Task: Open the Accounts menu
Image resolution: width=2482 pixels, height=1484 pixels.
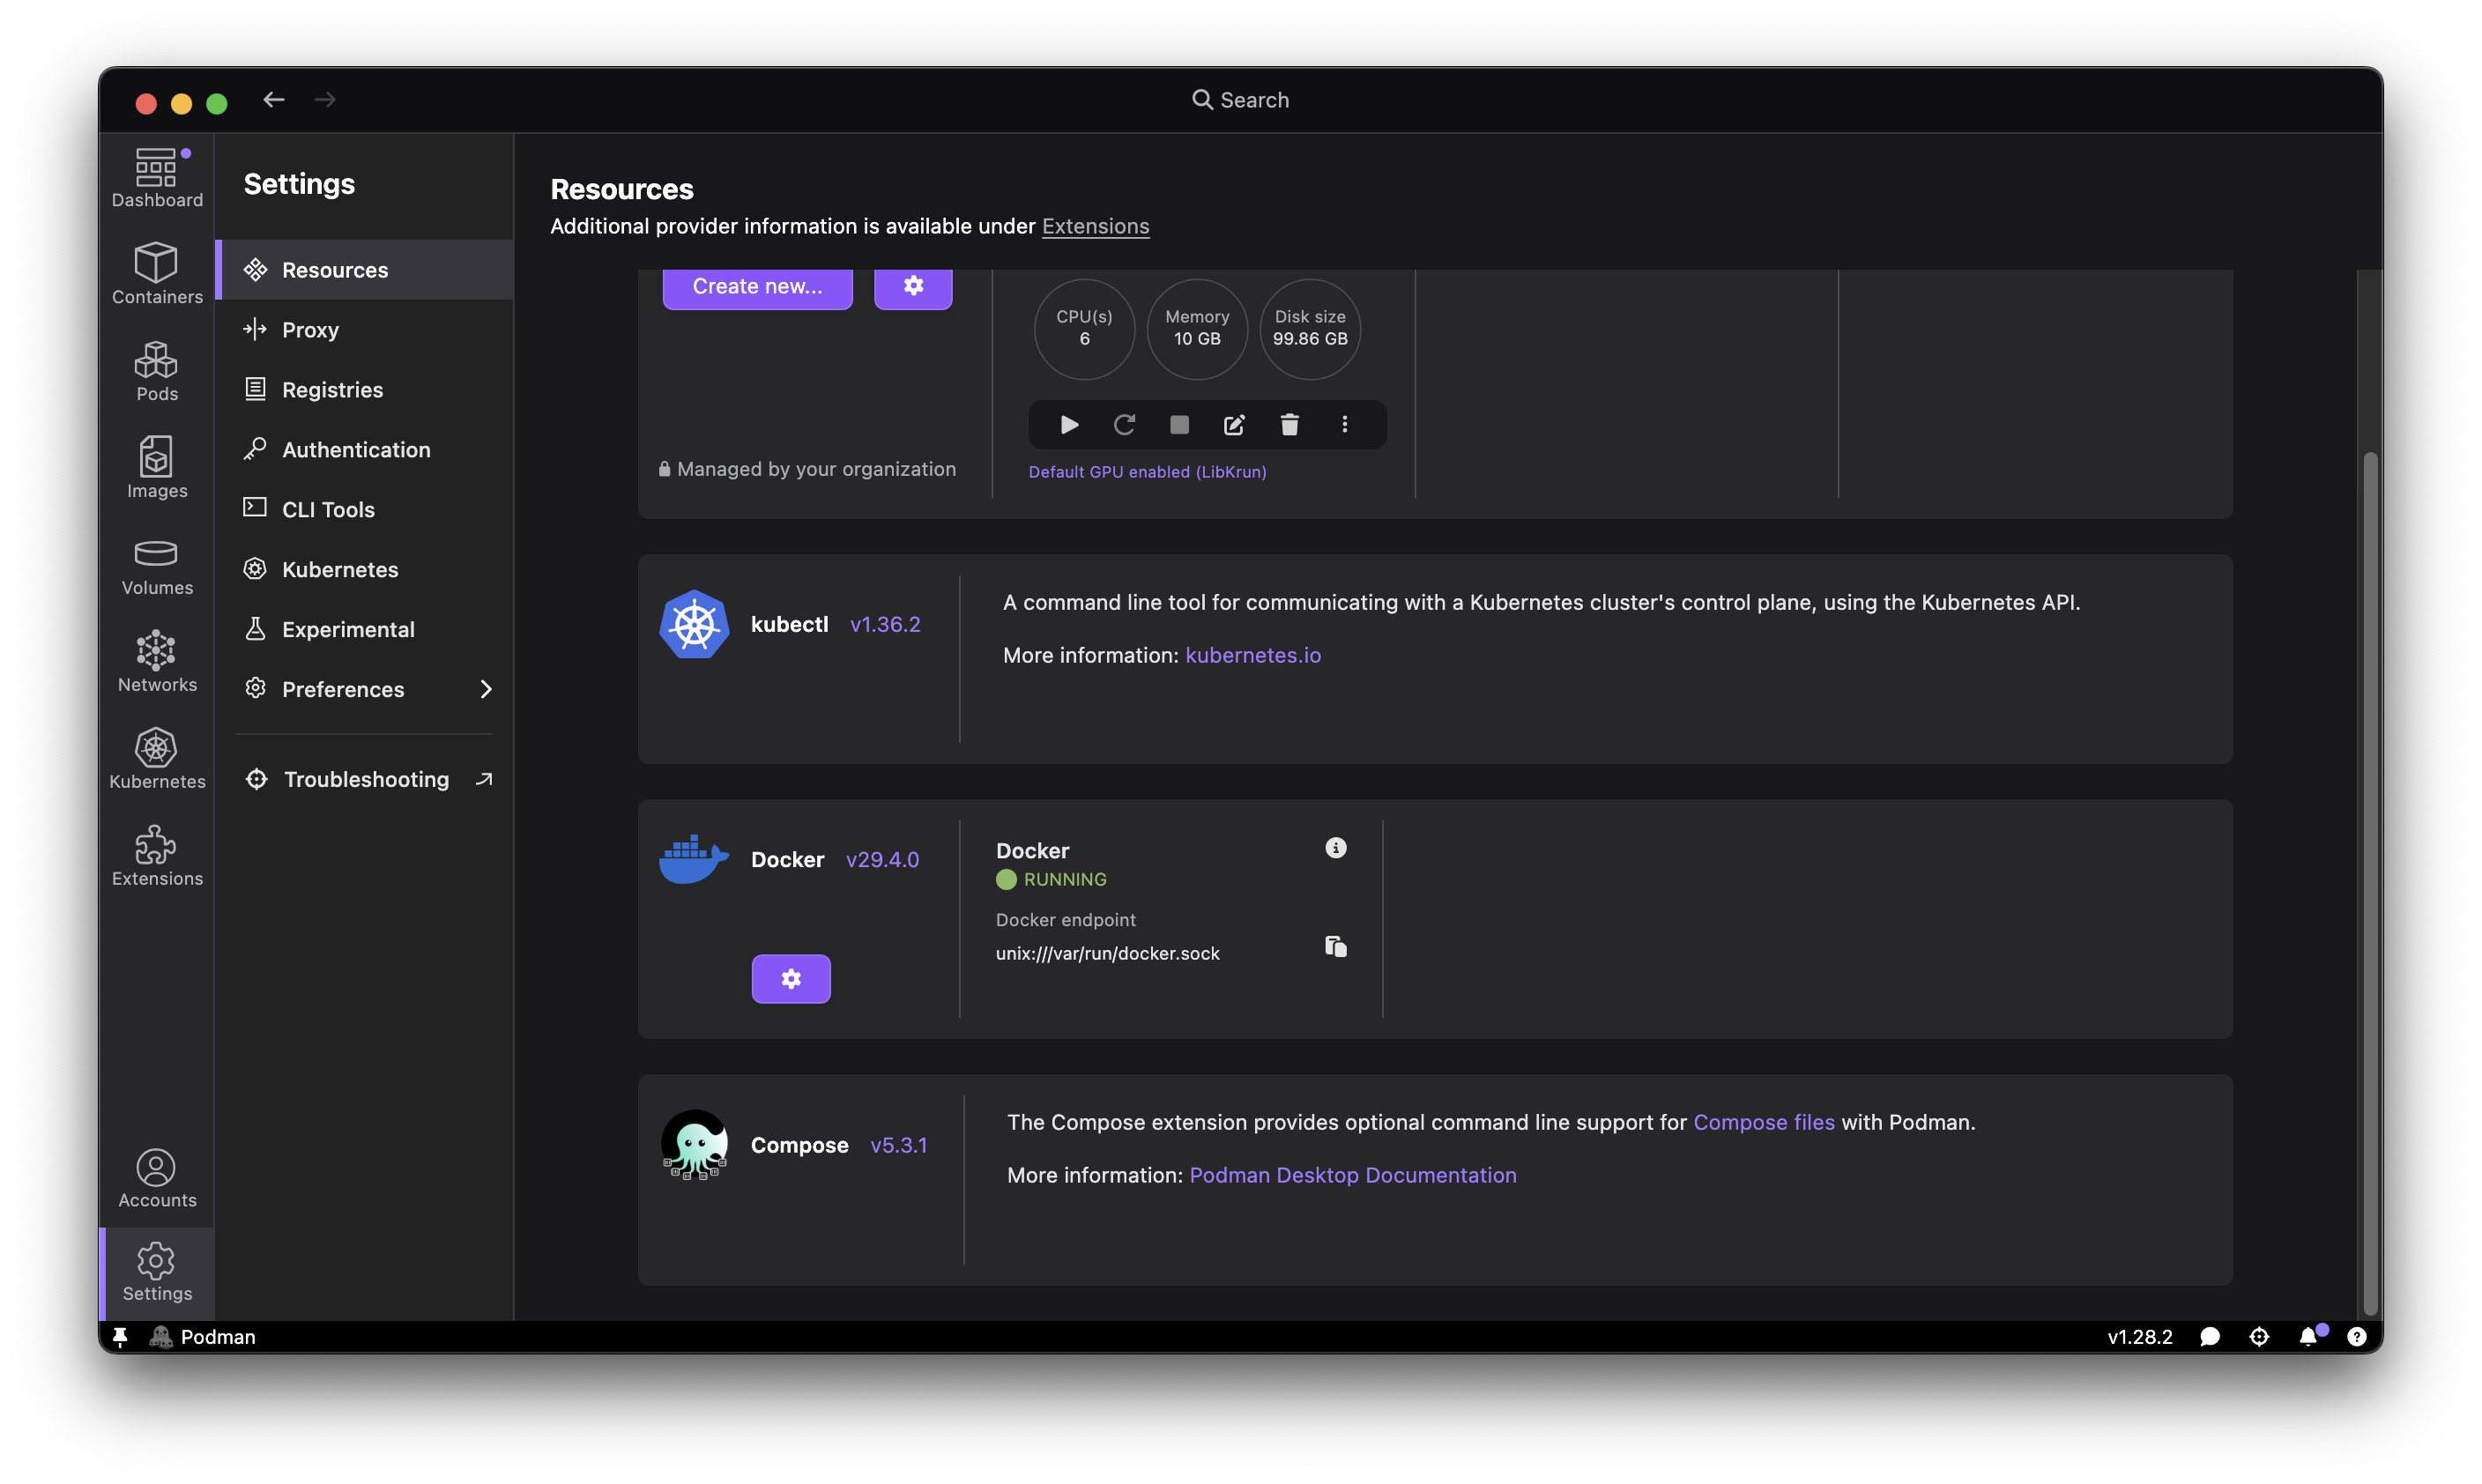Action: point(157,1178)
